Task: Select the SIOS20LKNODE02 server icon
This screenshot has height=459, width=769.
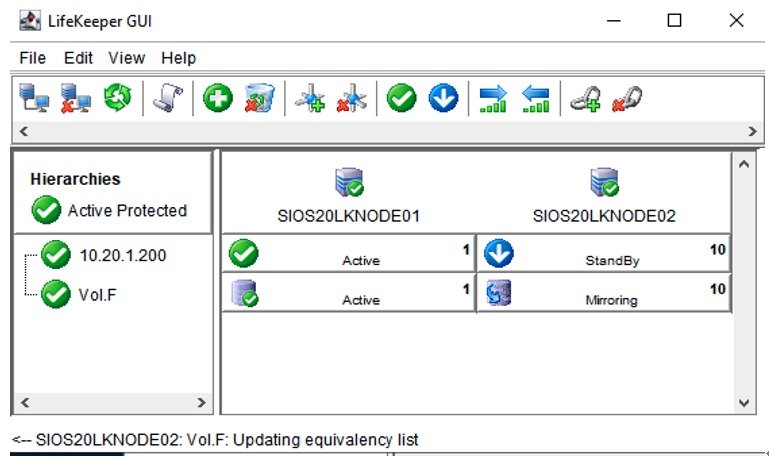Action: pyautogui.click(x=604, y=182)
